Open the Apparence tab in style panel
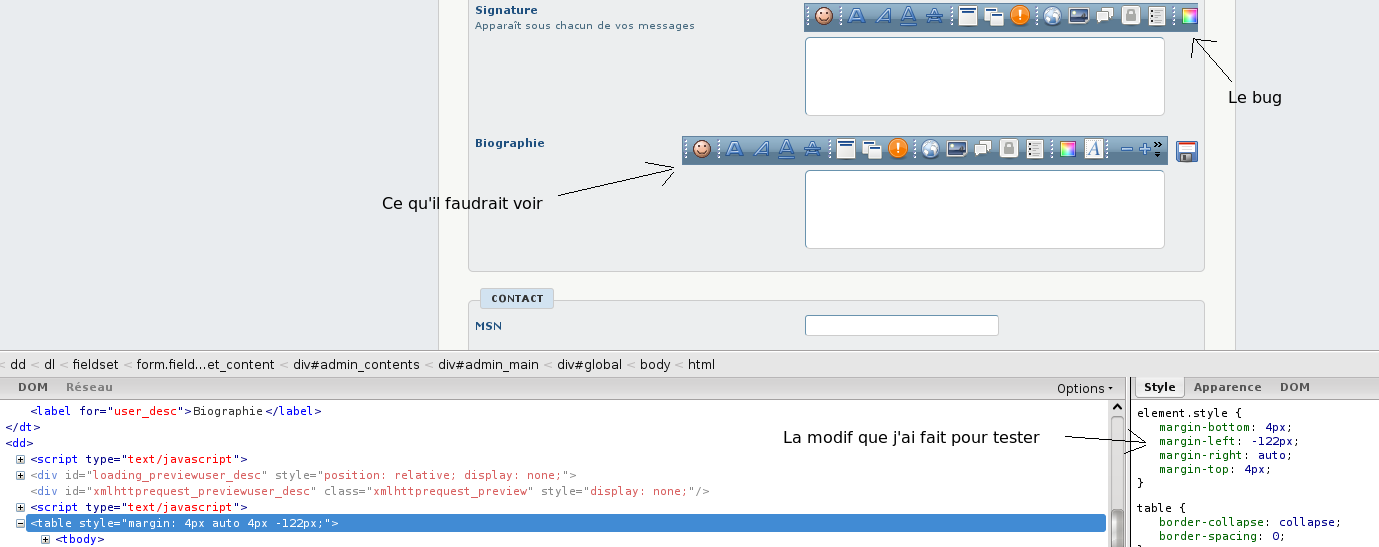1379x547 pixels. click(1227, 387)
